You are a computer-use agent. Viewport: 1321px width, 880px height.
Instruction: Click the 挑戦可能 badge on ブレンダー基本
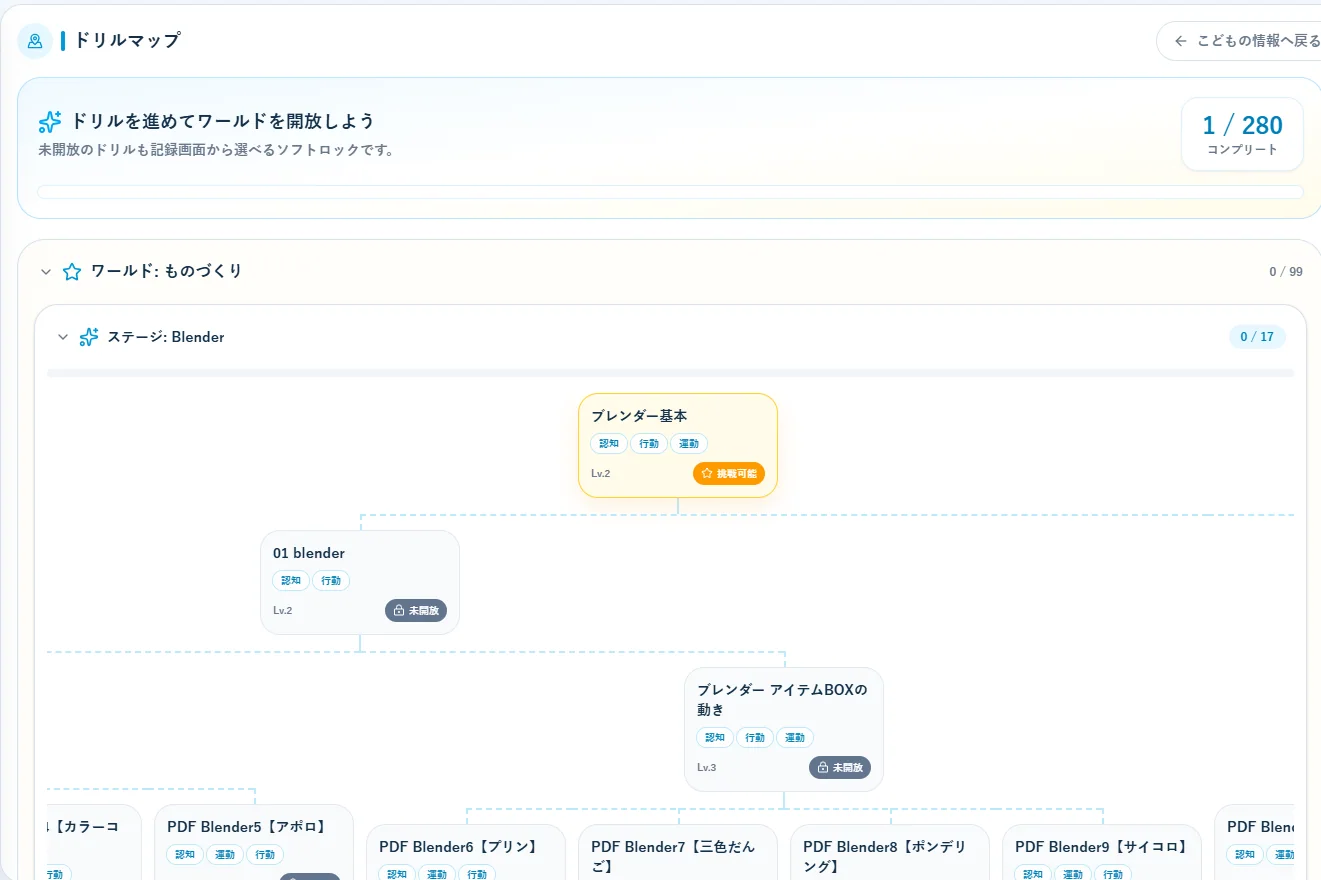tap(729, 473)
